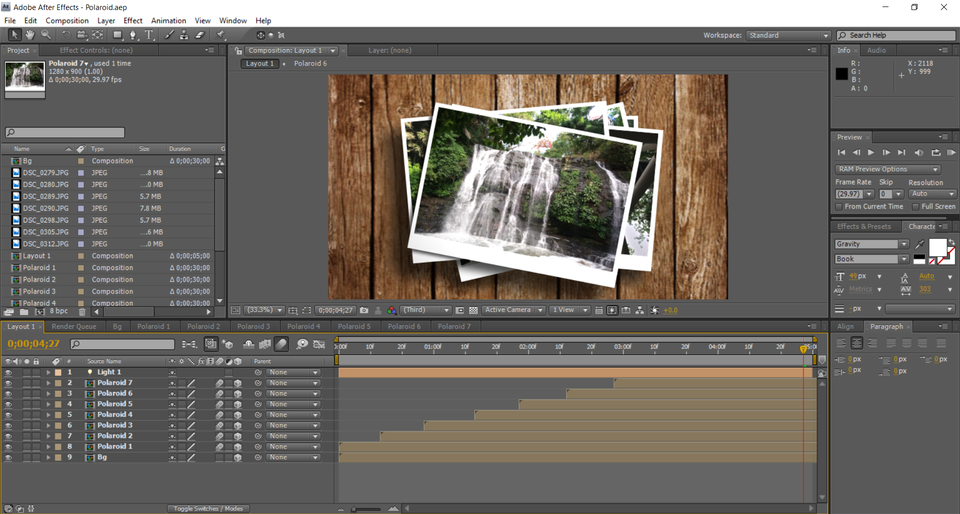This screenshot has width=960, height=514.
Task: Select DSC_0290.JPG in the Project panel
Action: [45, 208]
